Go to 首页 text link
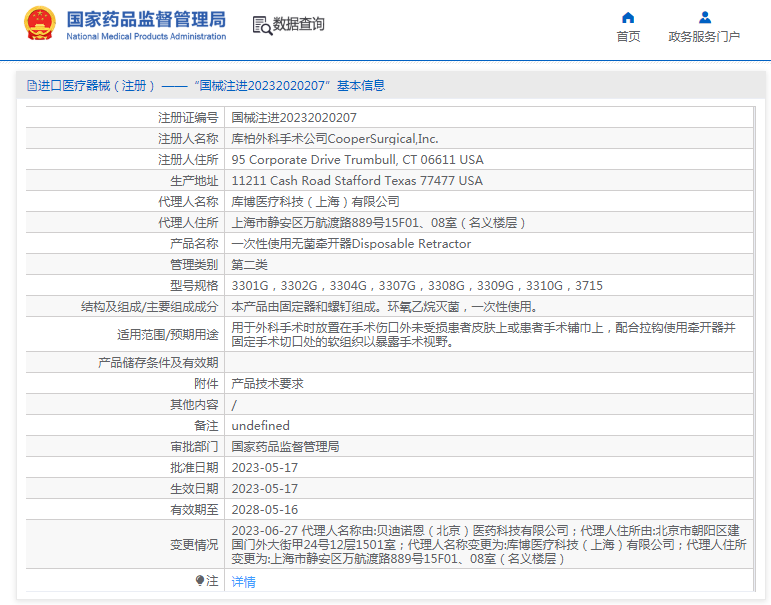Image resolution: width=771 pixels, height=605 pixels. 628,36
